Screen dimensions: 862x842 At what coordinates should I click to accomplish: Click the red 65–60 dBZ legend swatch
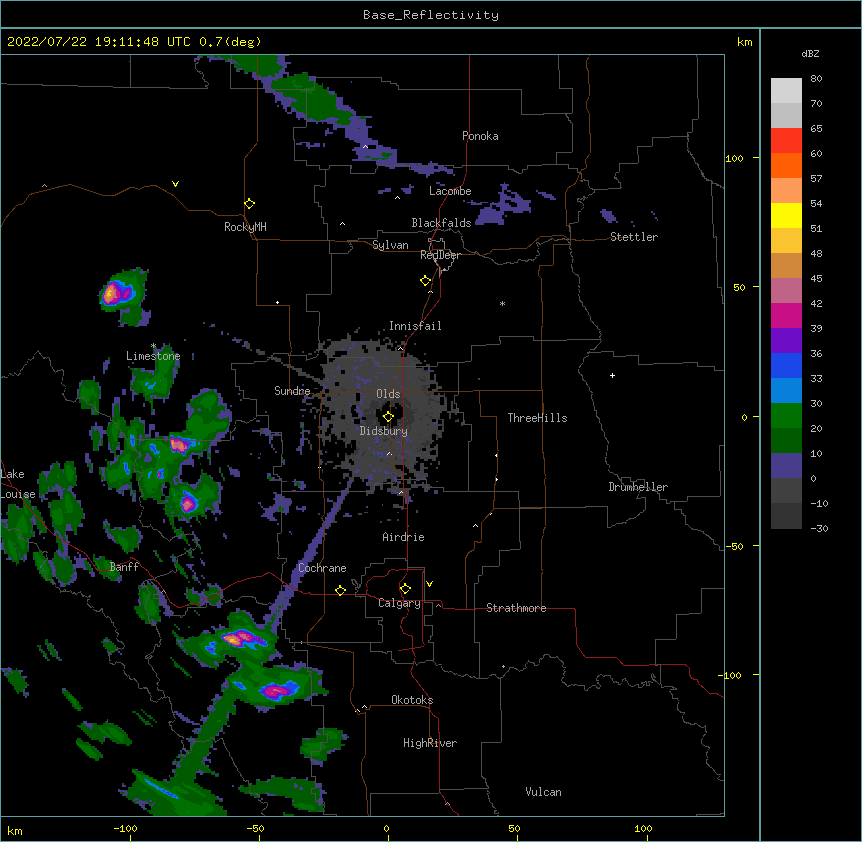coord(786,141)
